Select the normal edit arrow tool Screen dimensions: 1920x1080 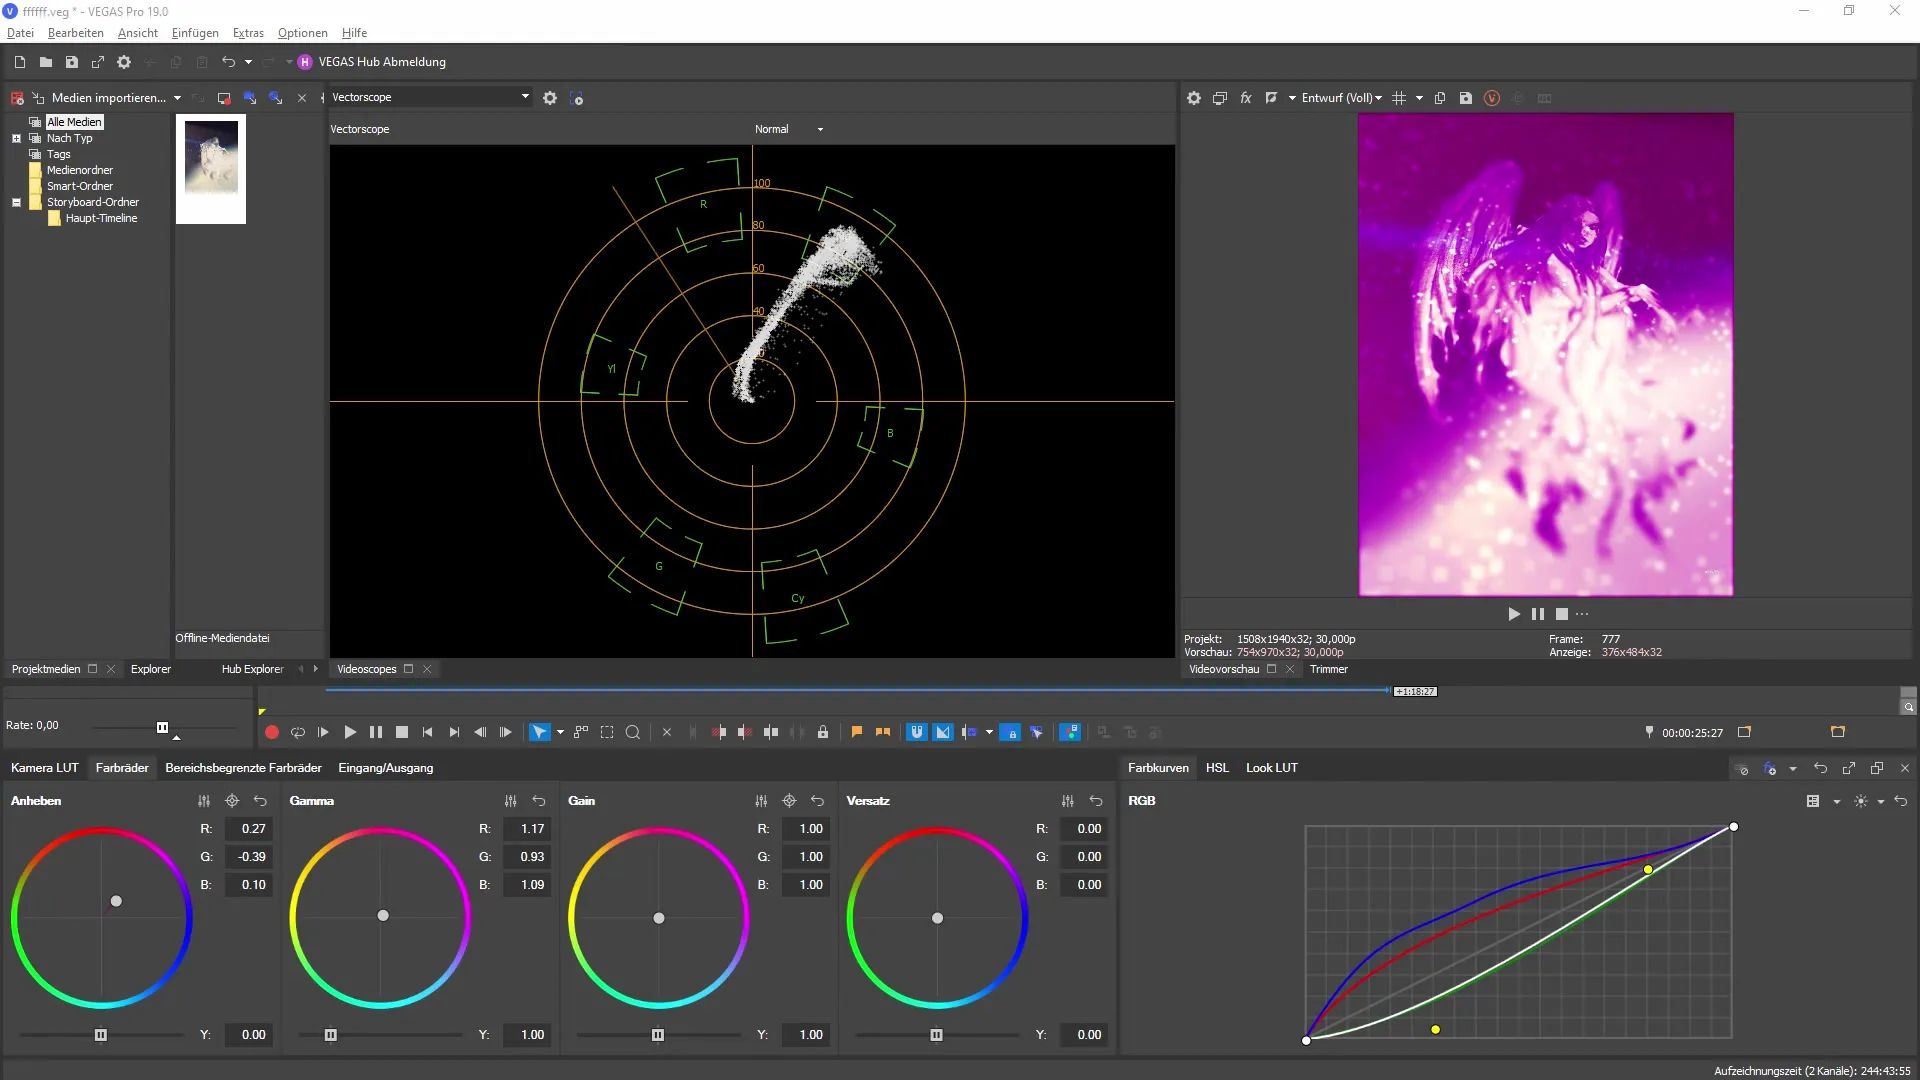tap(539, 733)
